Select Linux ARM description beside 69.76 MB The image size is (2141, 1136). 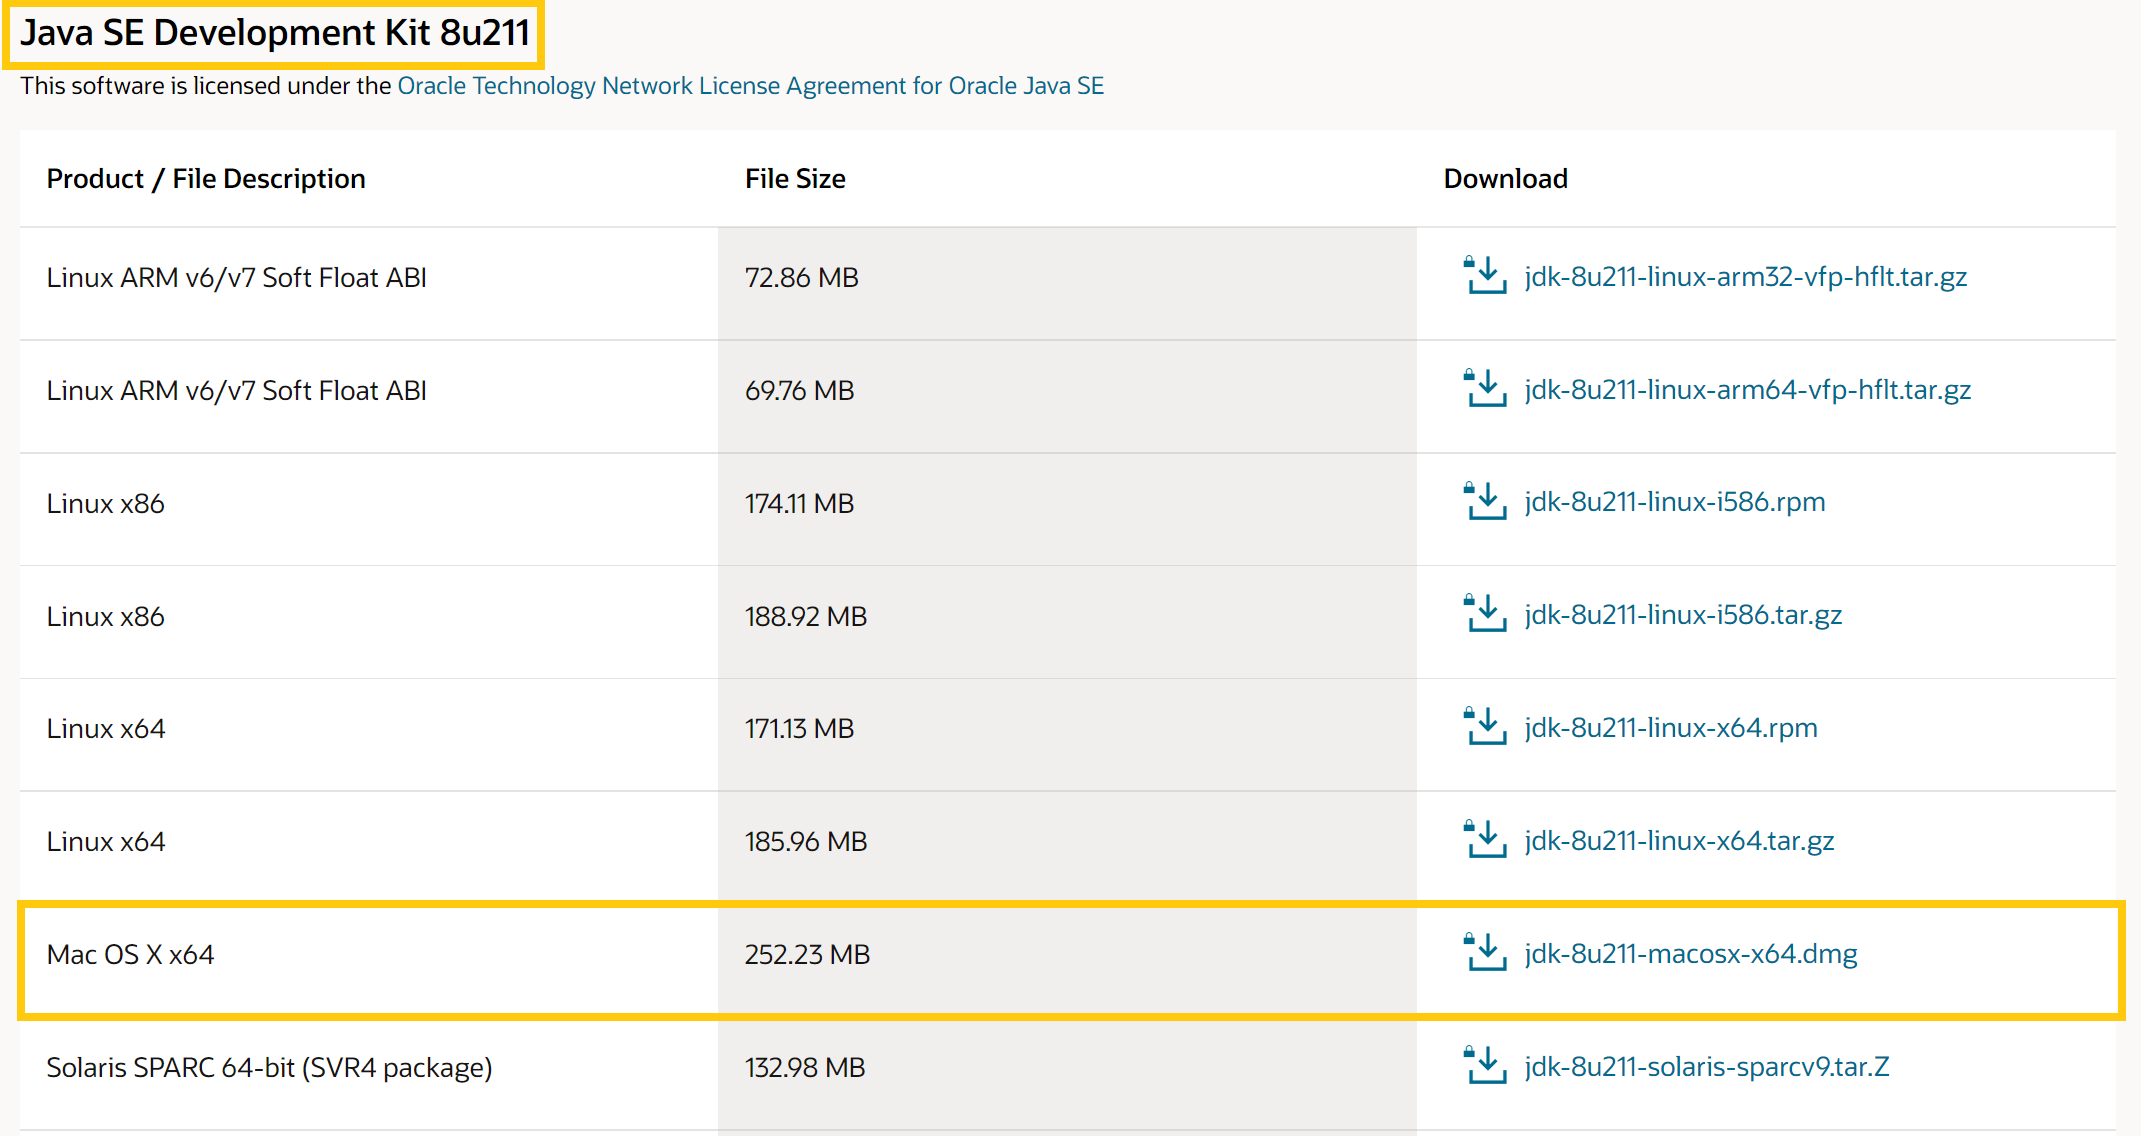point(369,396)
